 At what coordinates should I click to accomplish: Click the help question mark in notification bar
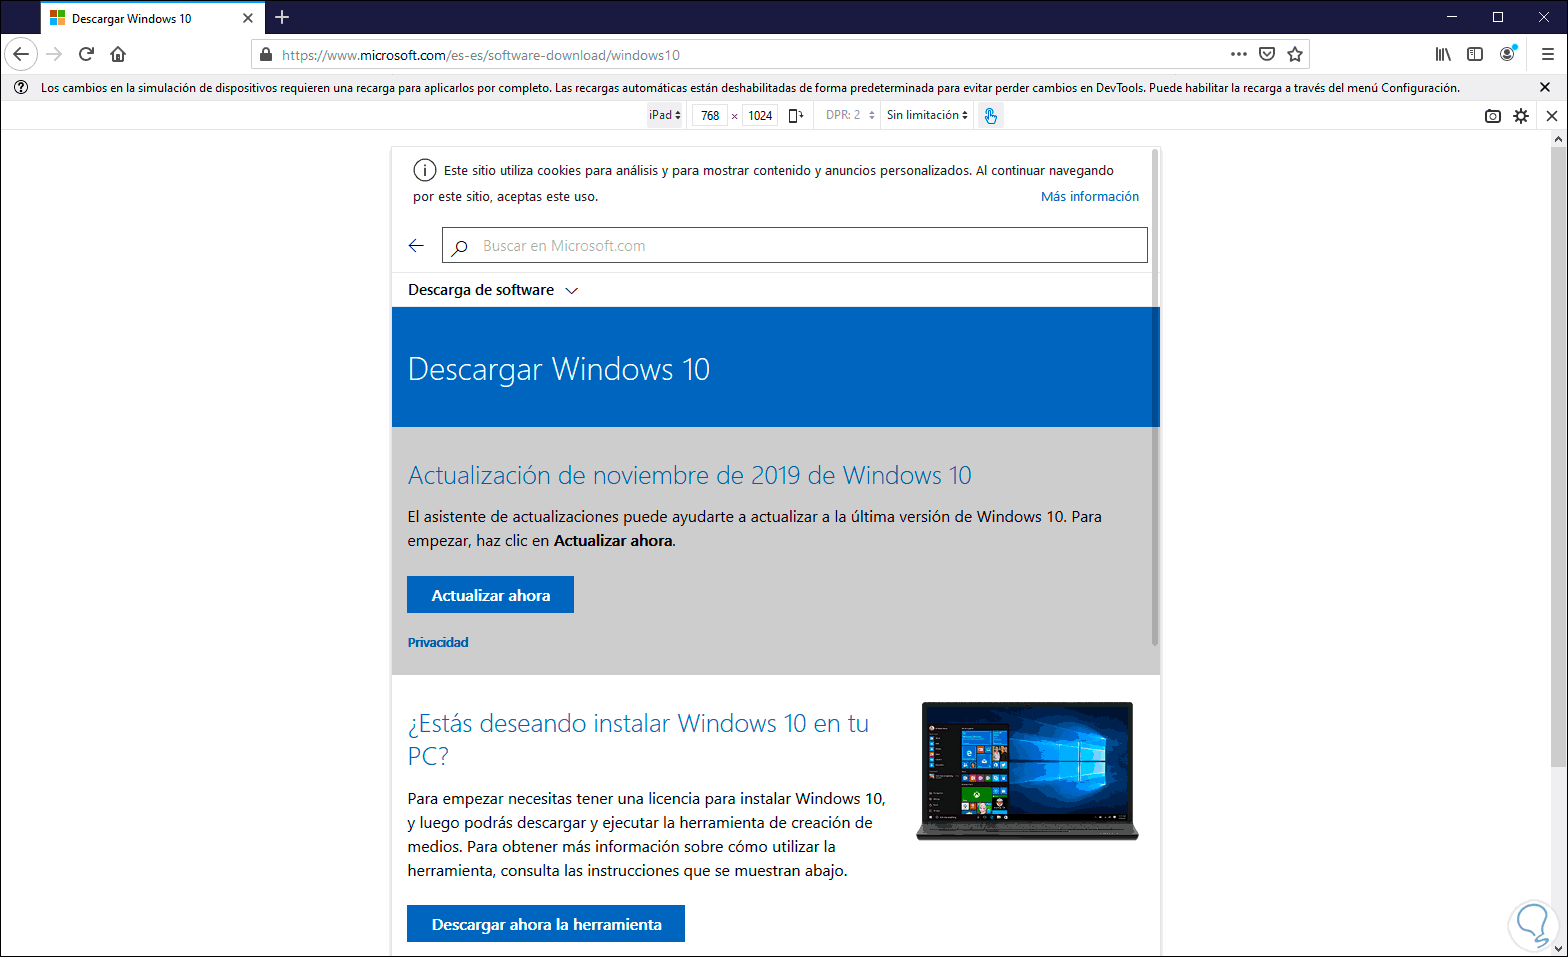pos(21,88)
